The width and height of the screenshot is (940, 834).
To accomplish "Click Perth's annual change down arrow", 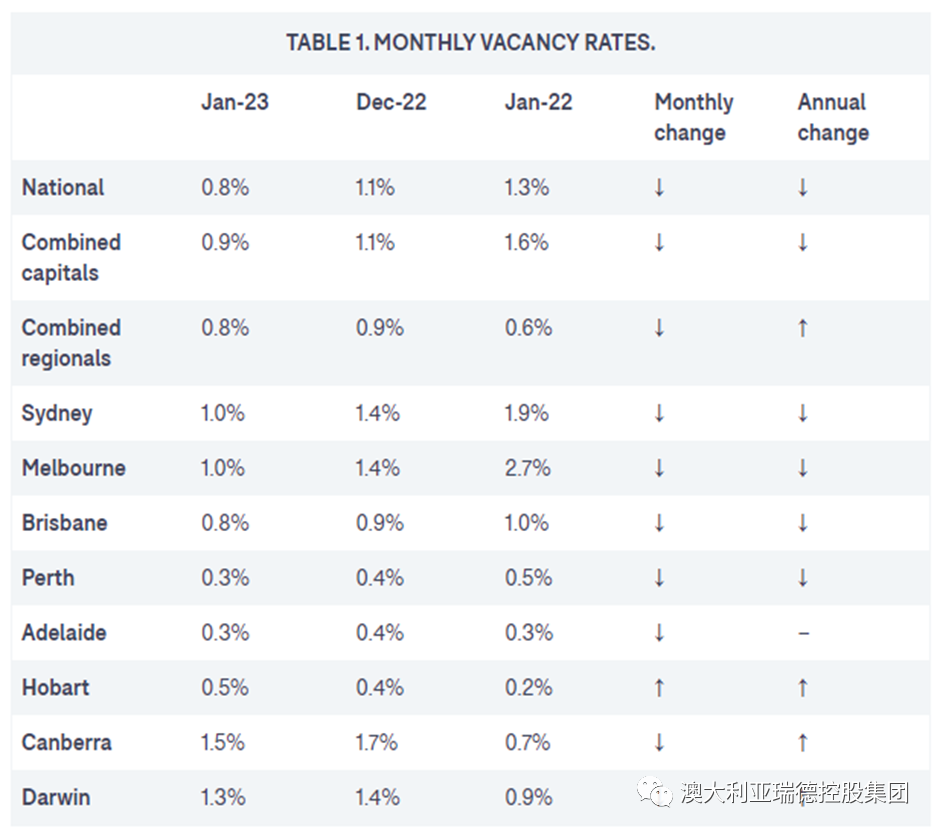I will coord(802,578).
